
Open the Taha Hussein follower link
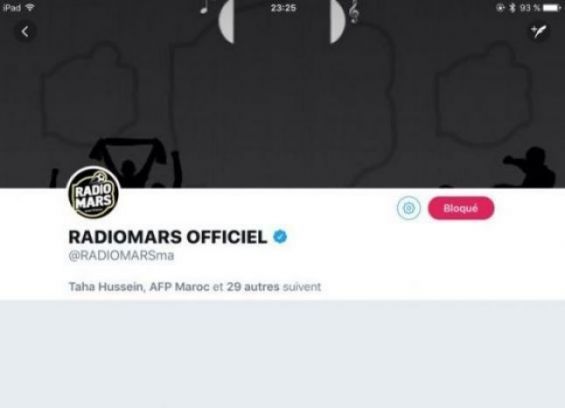106,287
